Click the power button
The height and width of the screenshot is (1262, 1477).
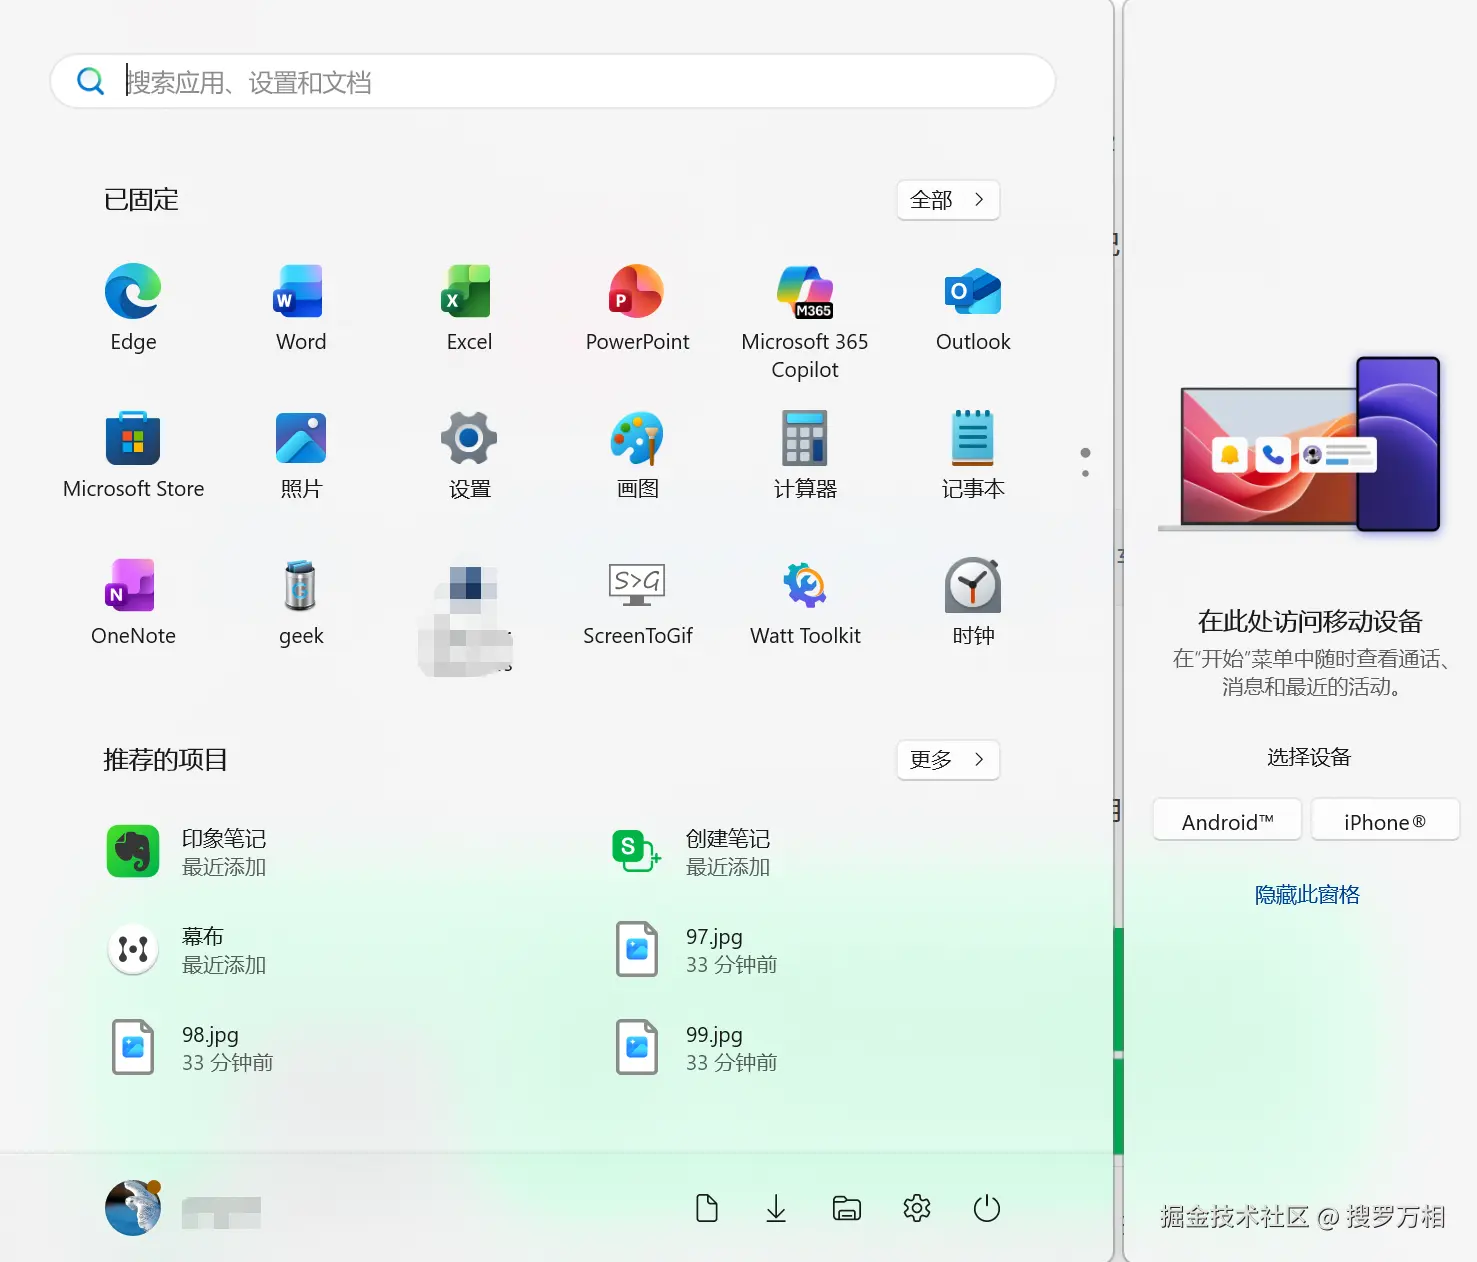pos(987,1208)
